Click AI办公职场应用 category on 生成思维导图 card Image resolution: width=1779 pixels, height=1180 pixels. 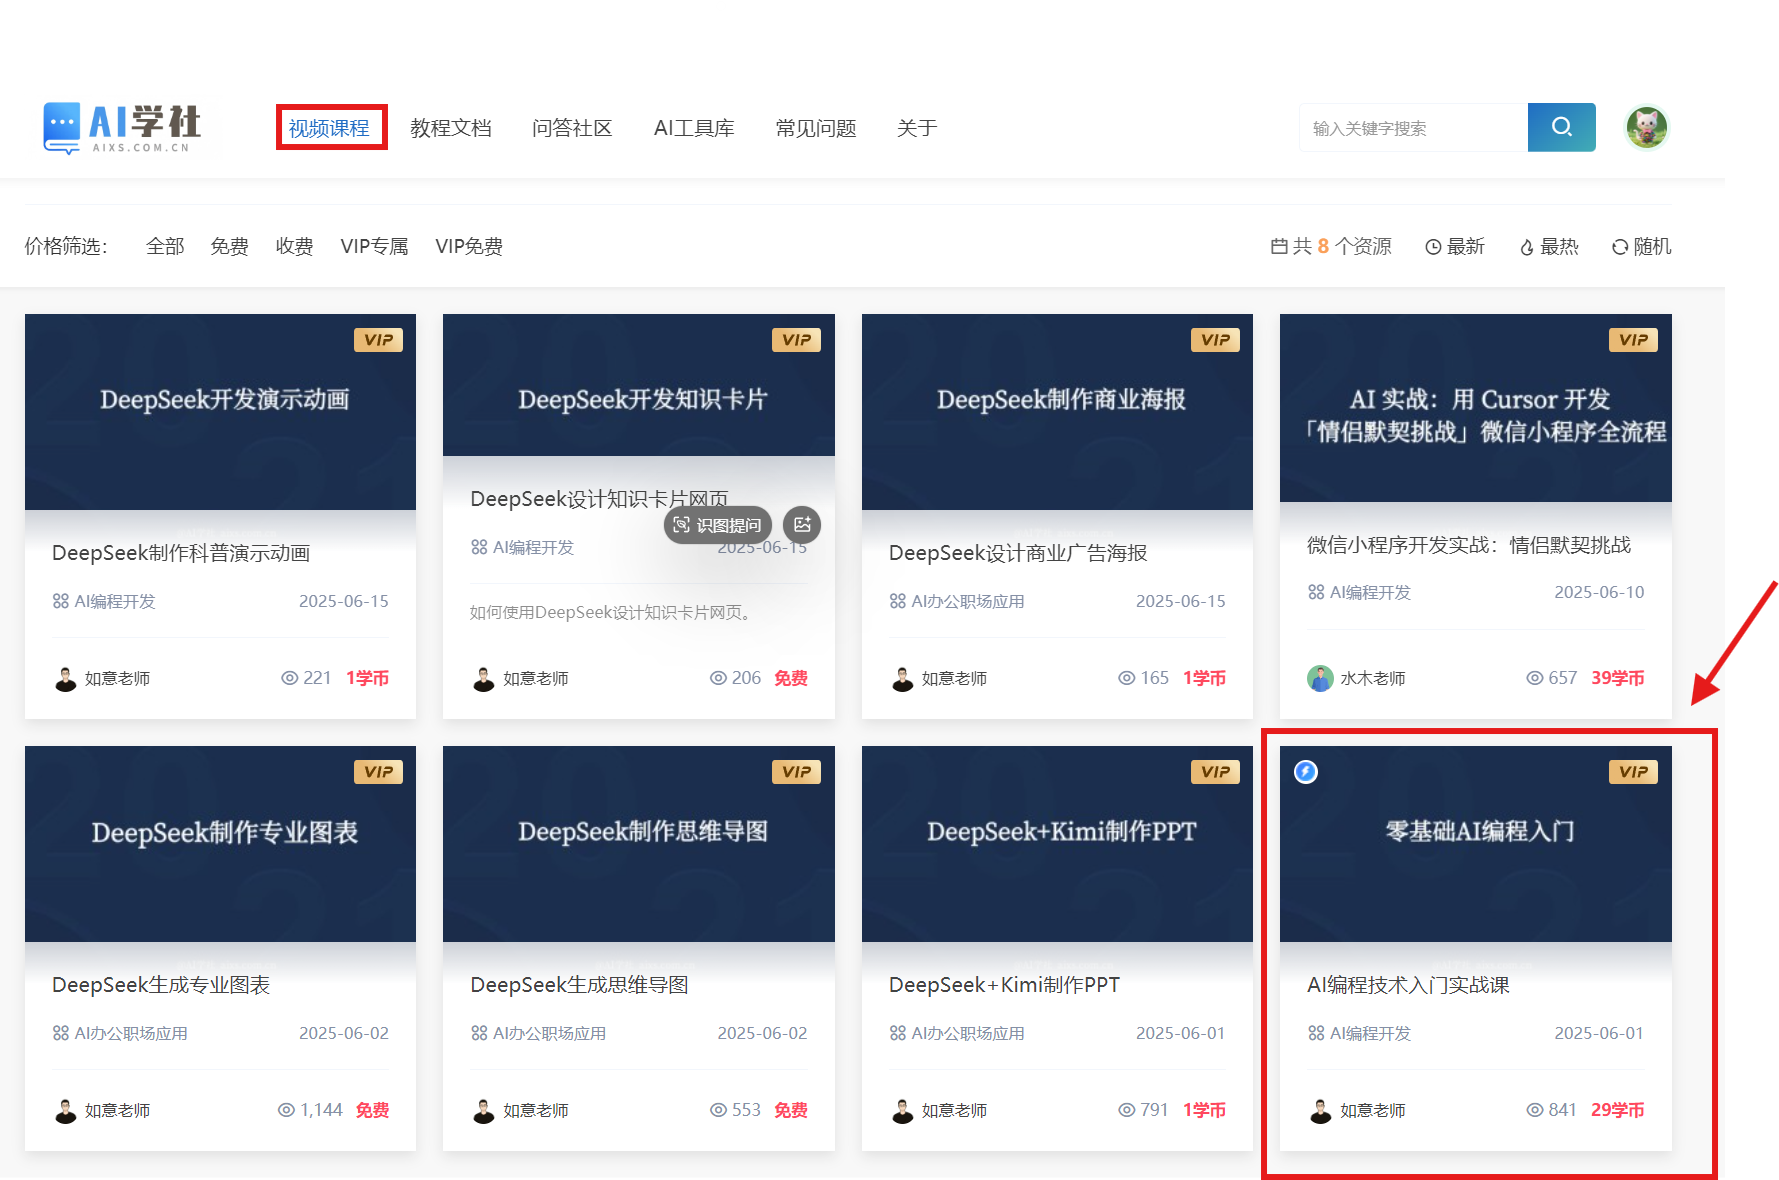549,1033
